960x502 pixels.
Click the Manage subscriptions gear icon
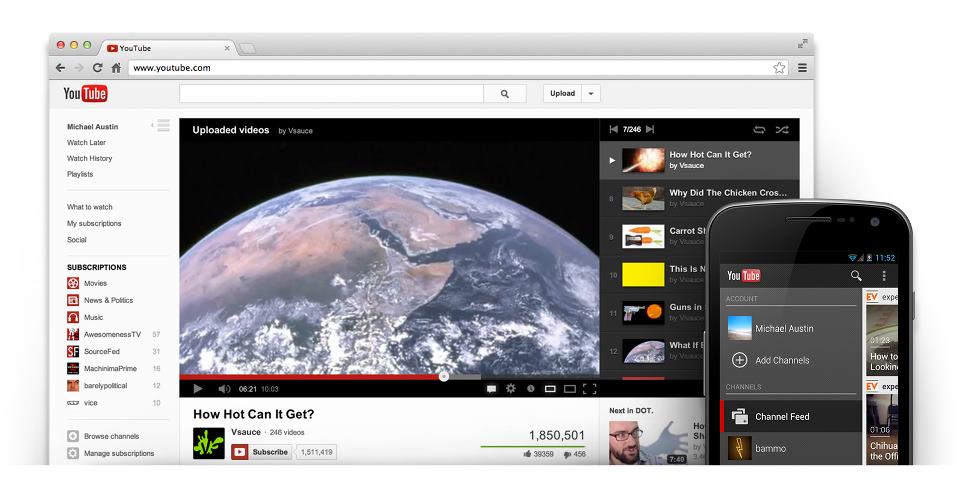pyautogui.click(x=73, y=453)
